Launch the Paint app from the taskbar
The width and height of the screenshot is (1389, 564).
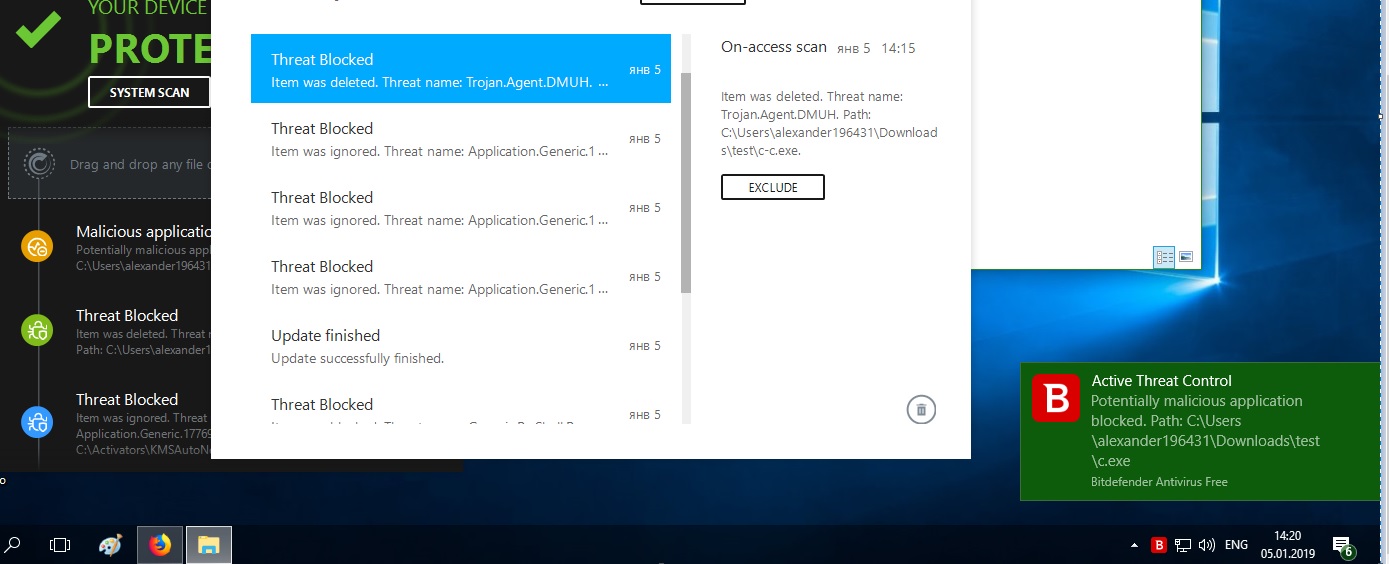(x=111, y=545)
